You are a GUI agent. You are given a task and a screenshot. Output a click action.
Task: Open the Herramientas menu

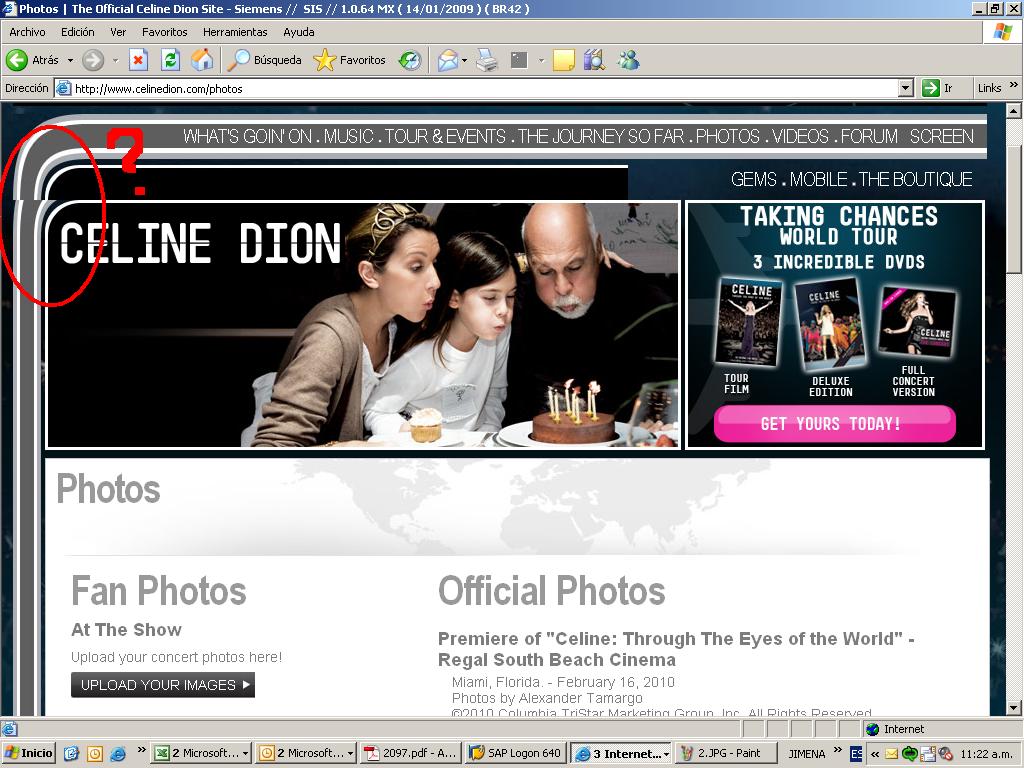tap(235, 31)
